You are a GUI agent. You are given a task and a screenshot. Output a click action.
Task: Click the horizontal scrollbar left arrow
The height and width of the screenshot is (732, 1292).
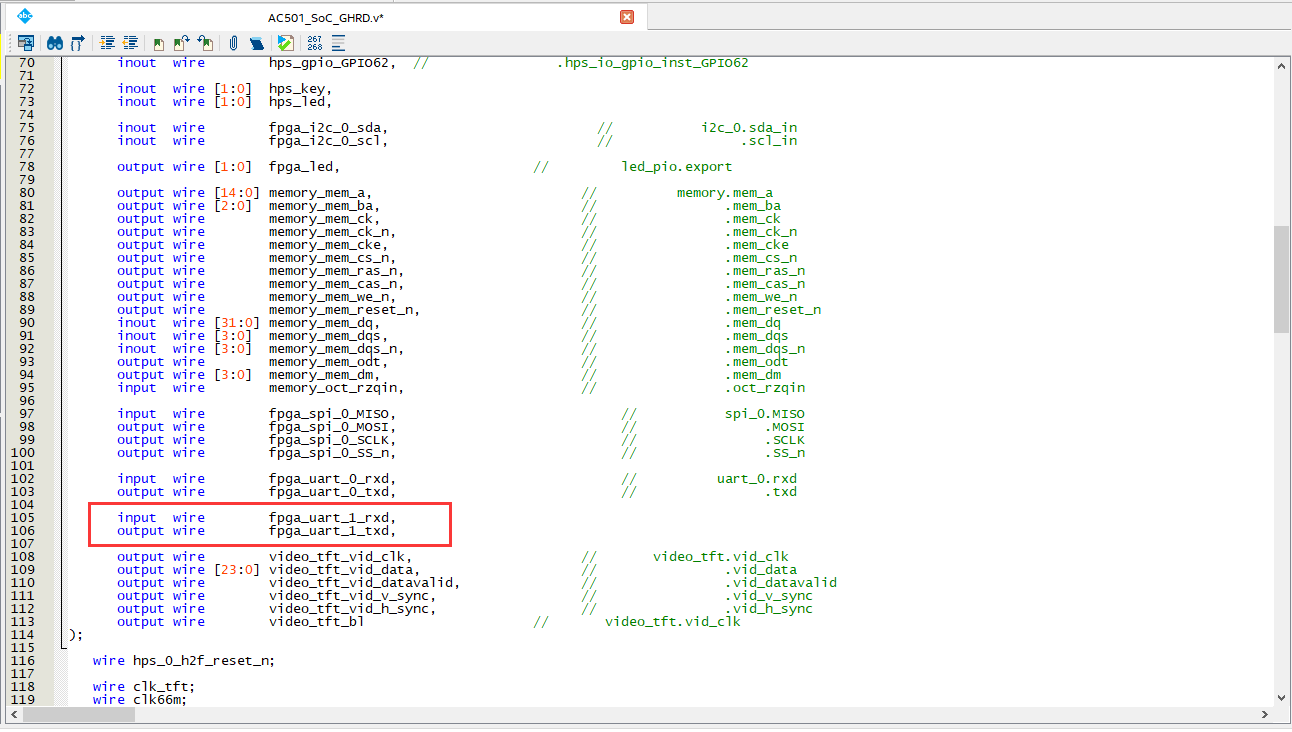(x=15, y=714)
